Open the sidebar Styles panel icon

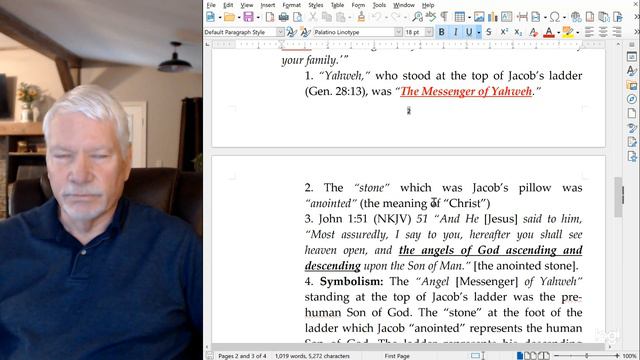click(632, 71)
